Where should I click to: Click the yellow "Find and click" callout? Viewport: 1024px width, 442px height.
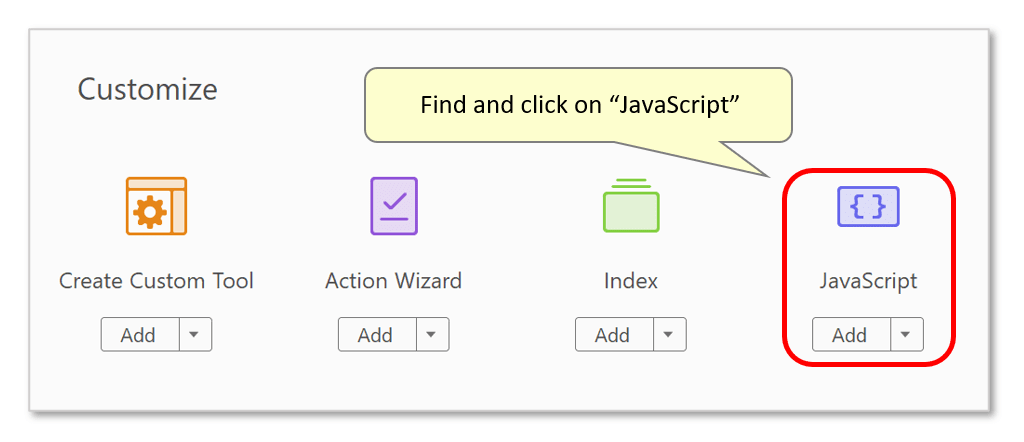point(578,105)
